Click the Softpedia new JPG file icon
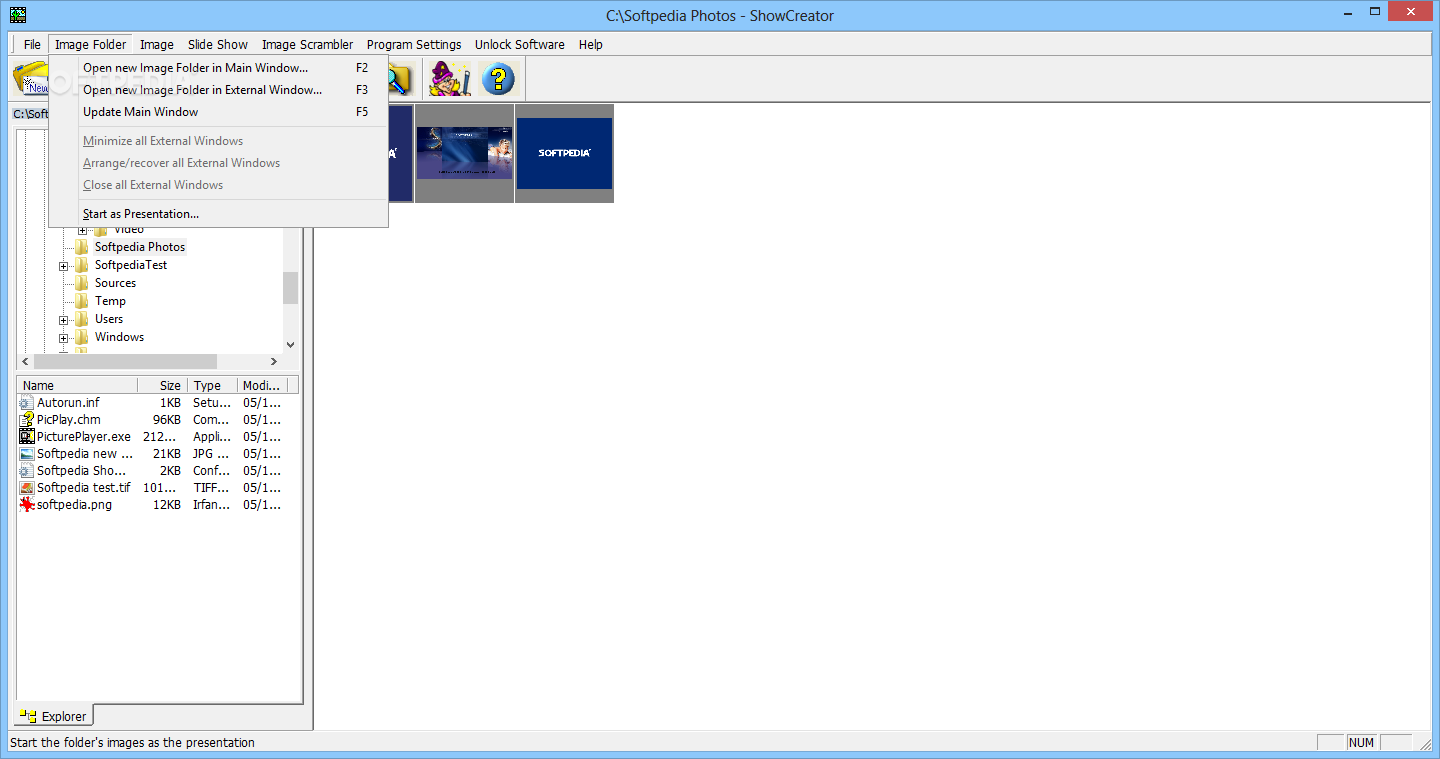The width and height of the screenshot is (1440, 759). (x=27, y=454)
